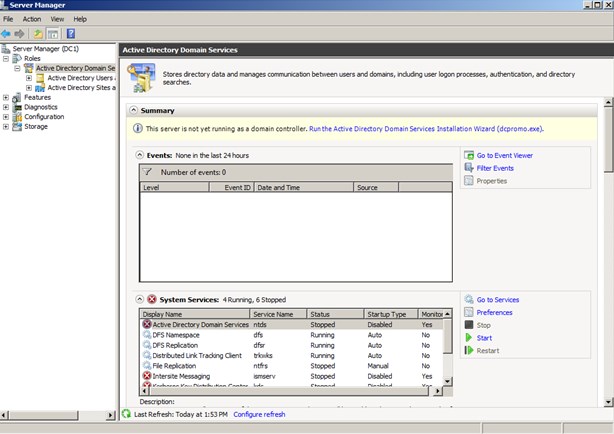
Task: Click the Go to Services gear icon
Action: point(469,299)
